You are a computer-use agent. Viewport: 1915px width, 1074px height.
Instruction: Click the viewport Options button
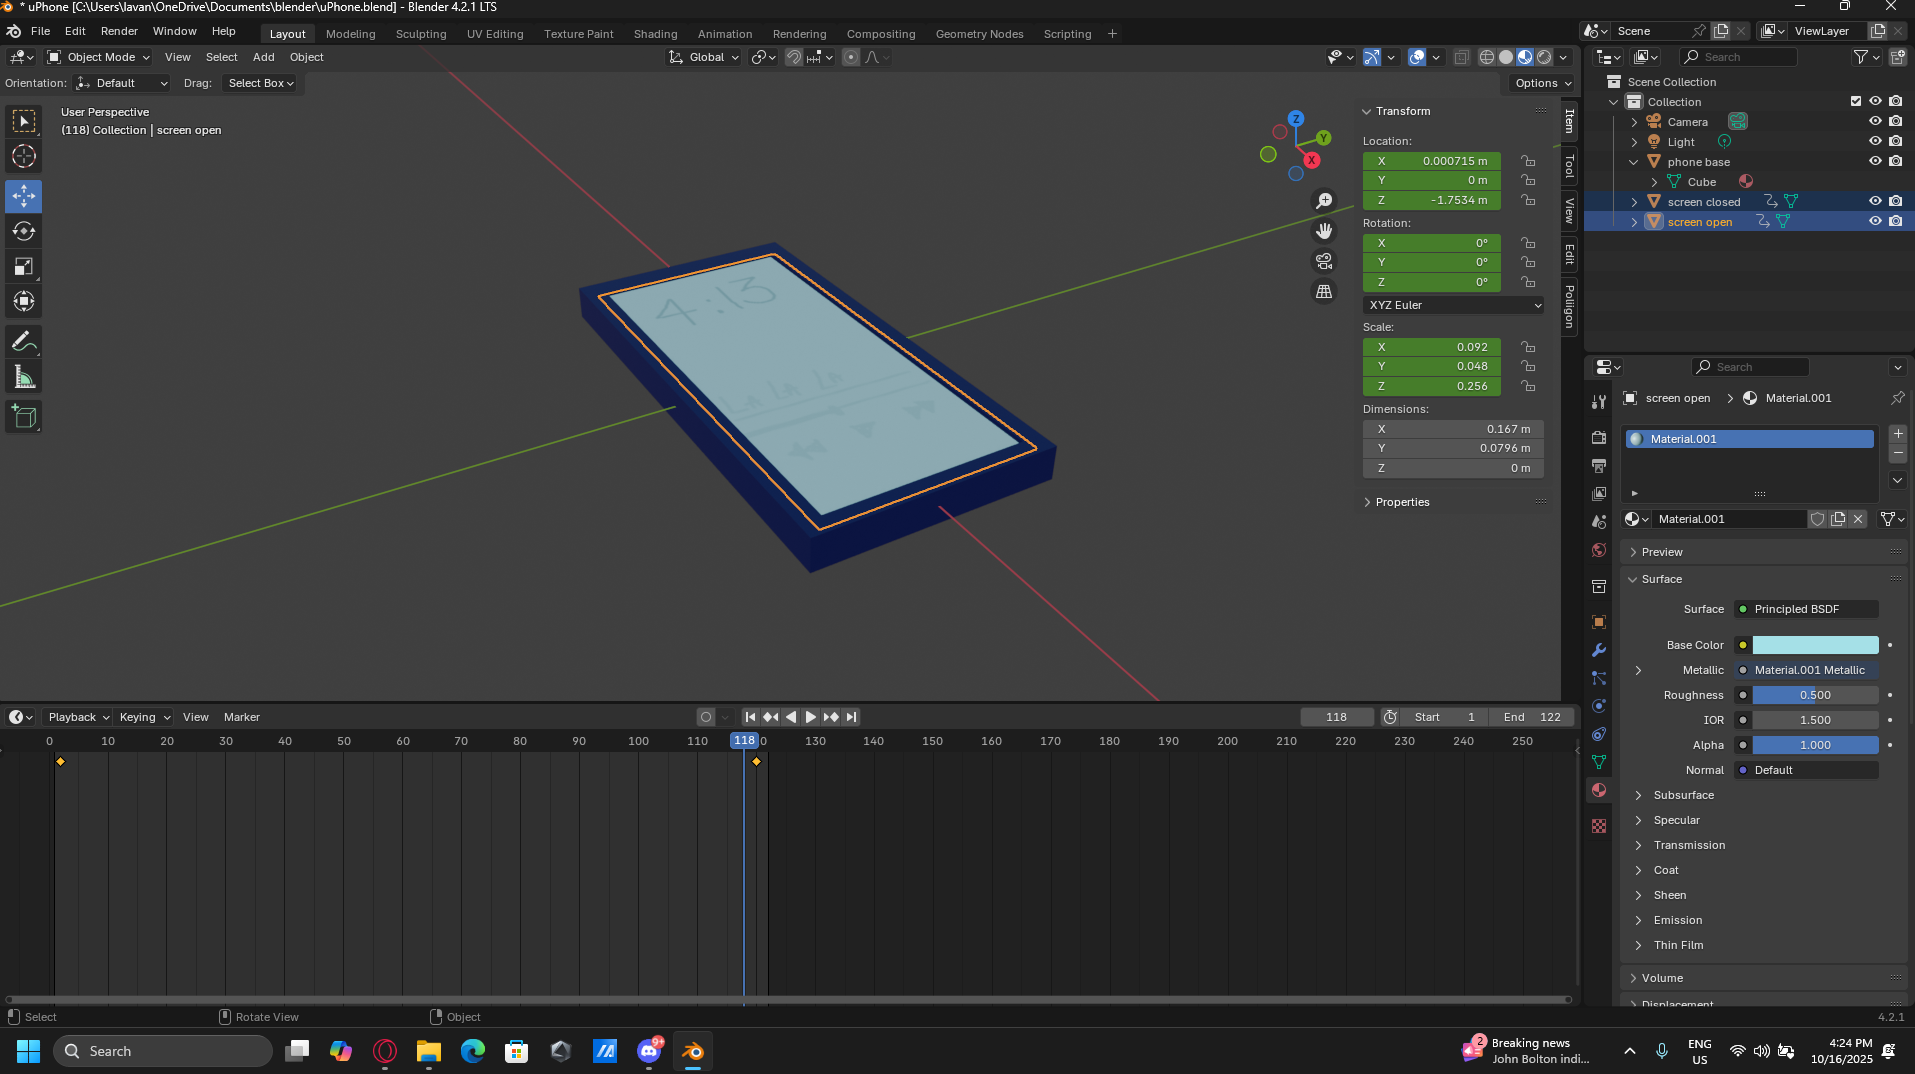click(x=1543, y=83)
